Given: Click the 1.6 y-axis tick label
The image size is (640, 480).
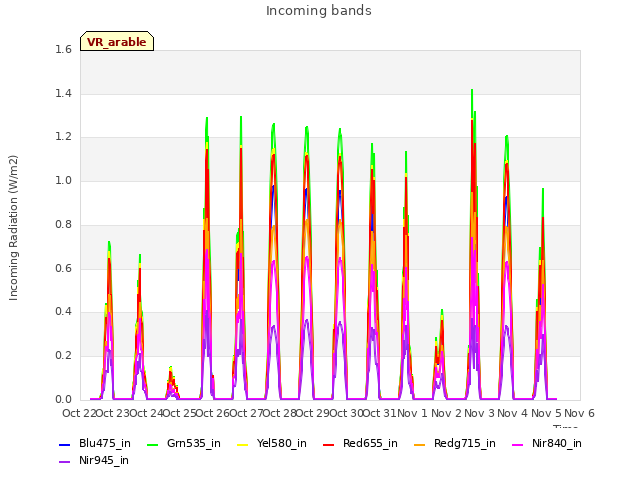Looking at the screenshot, I should (63, 49).
